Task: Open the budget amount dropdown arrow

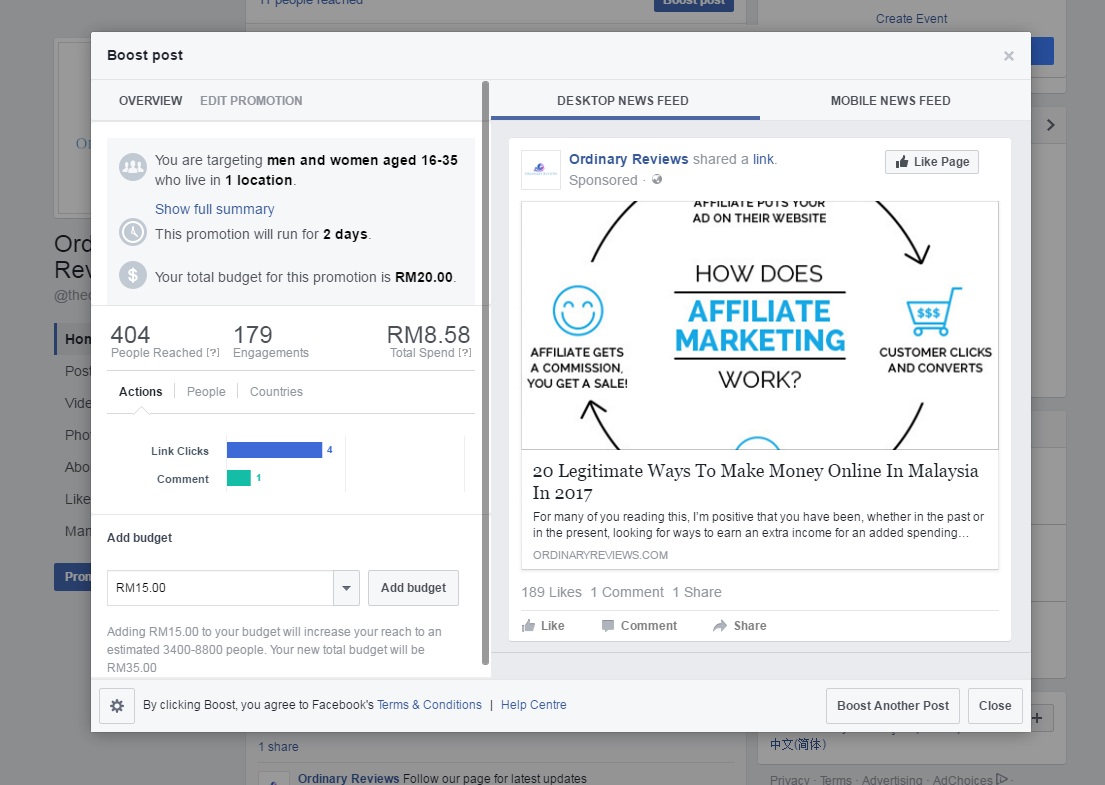Action: click(x=346, y=588)
